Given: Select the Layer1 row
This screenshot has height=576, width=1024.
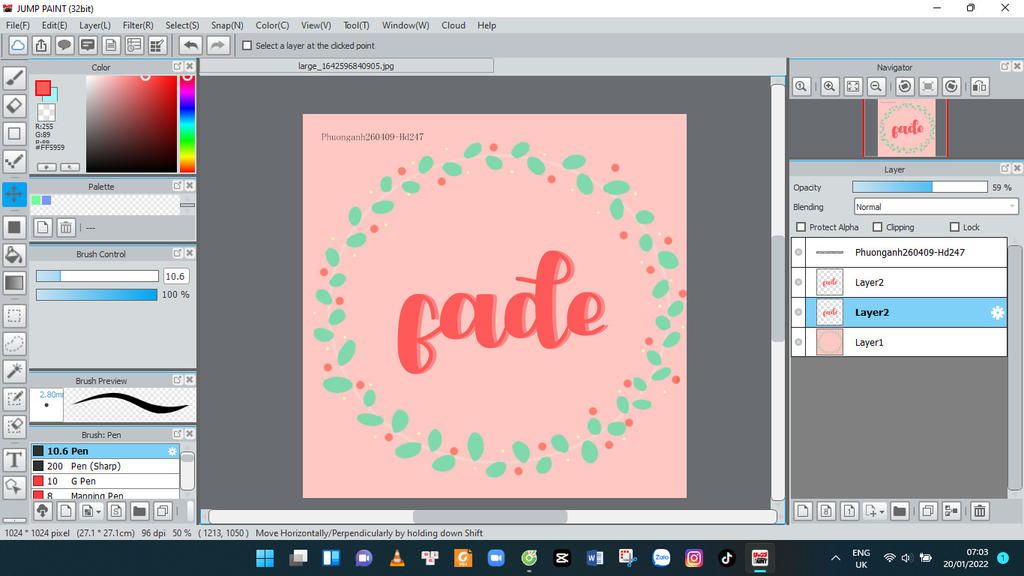Looking at the screenshot, I should click(899, 342).
